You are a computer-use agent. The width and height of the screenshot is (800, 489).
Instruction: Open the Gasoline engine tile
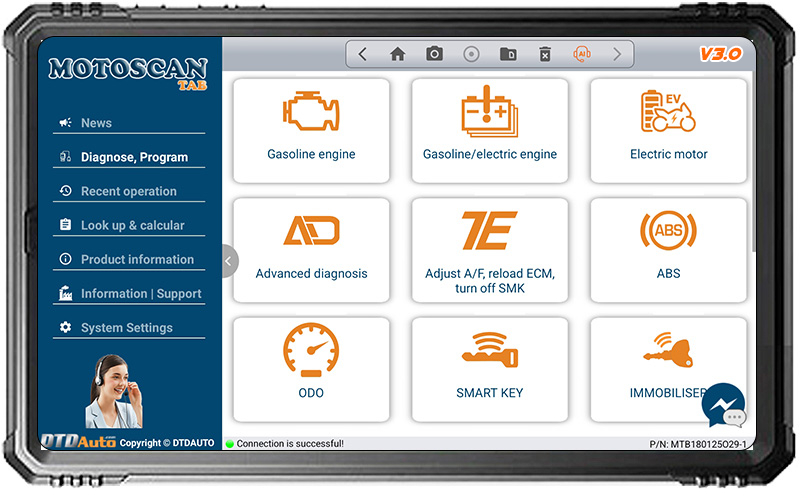311,131
